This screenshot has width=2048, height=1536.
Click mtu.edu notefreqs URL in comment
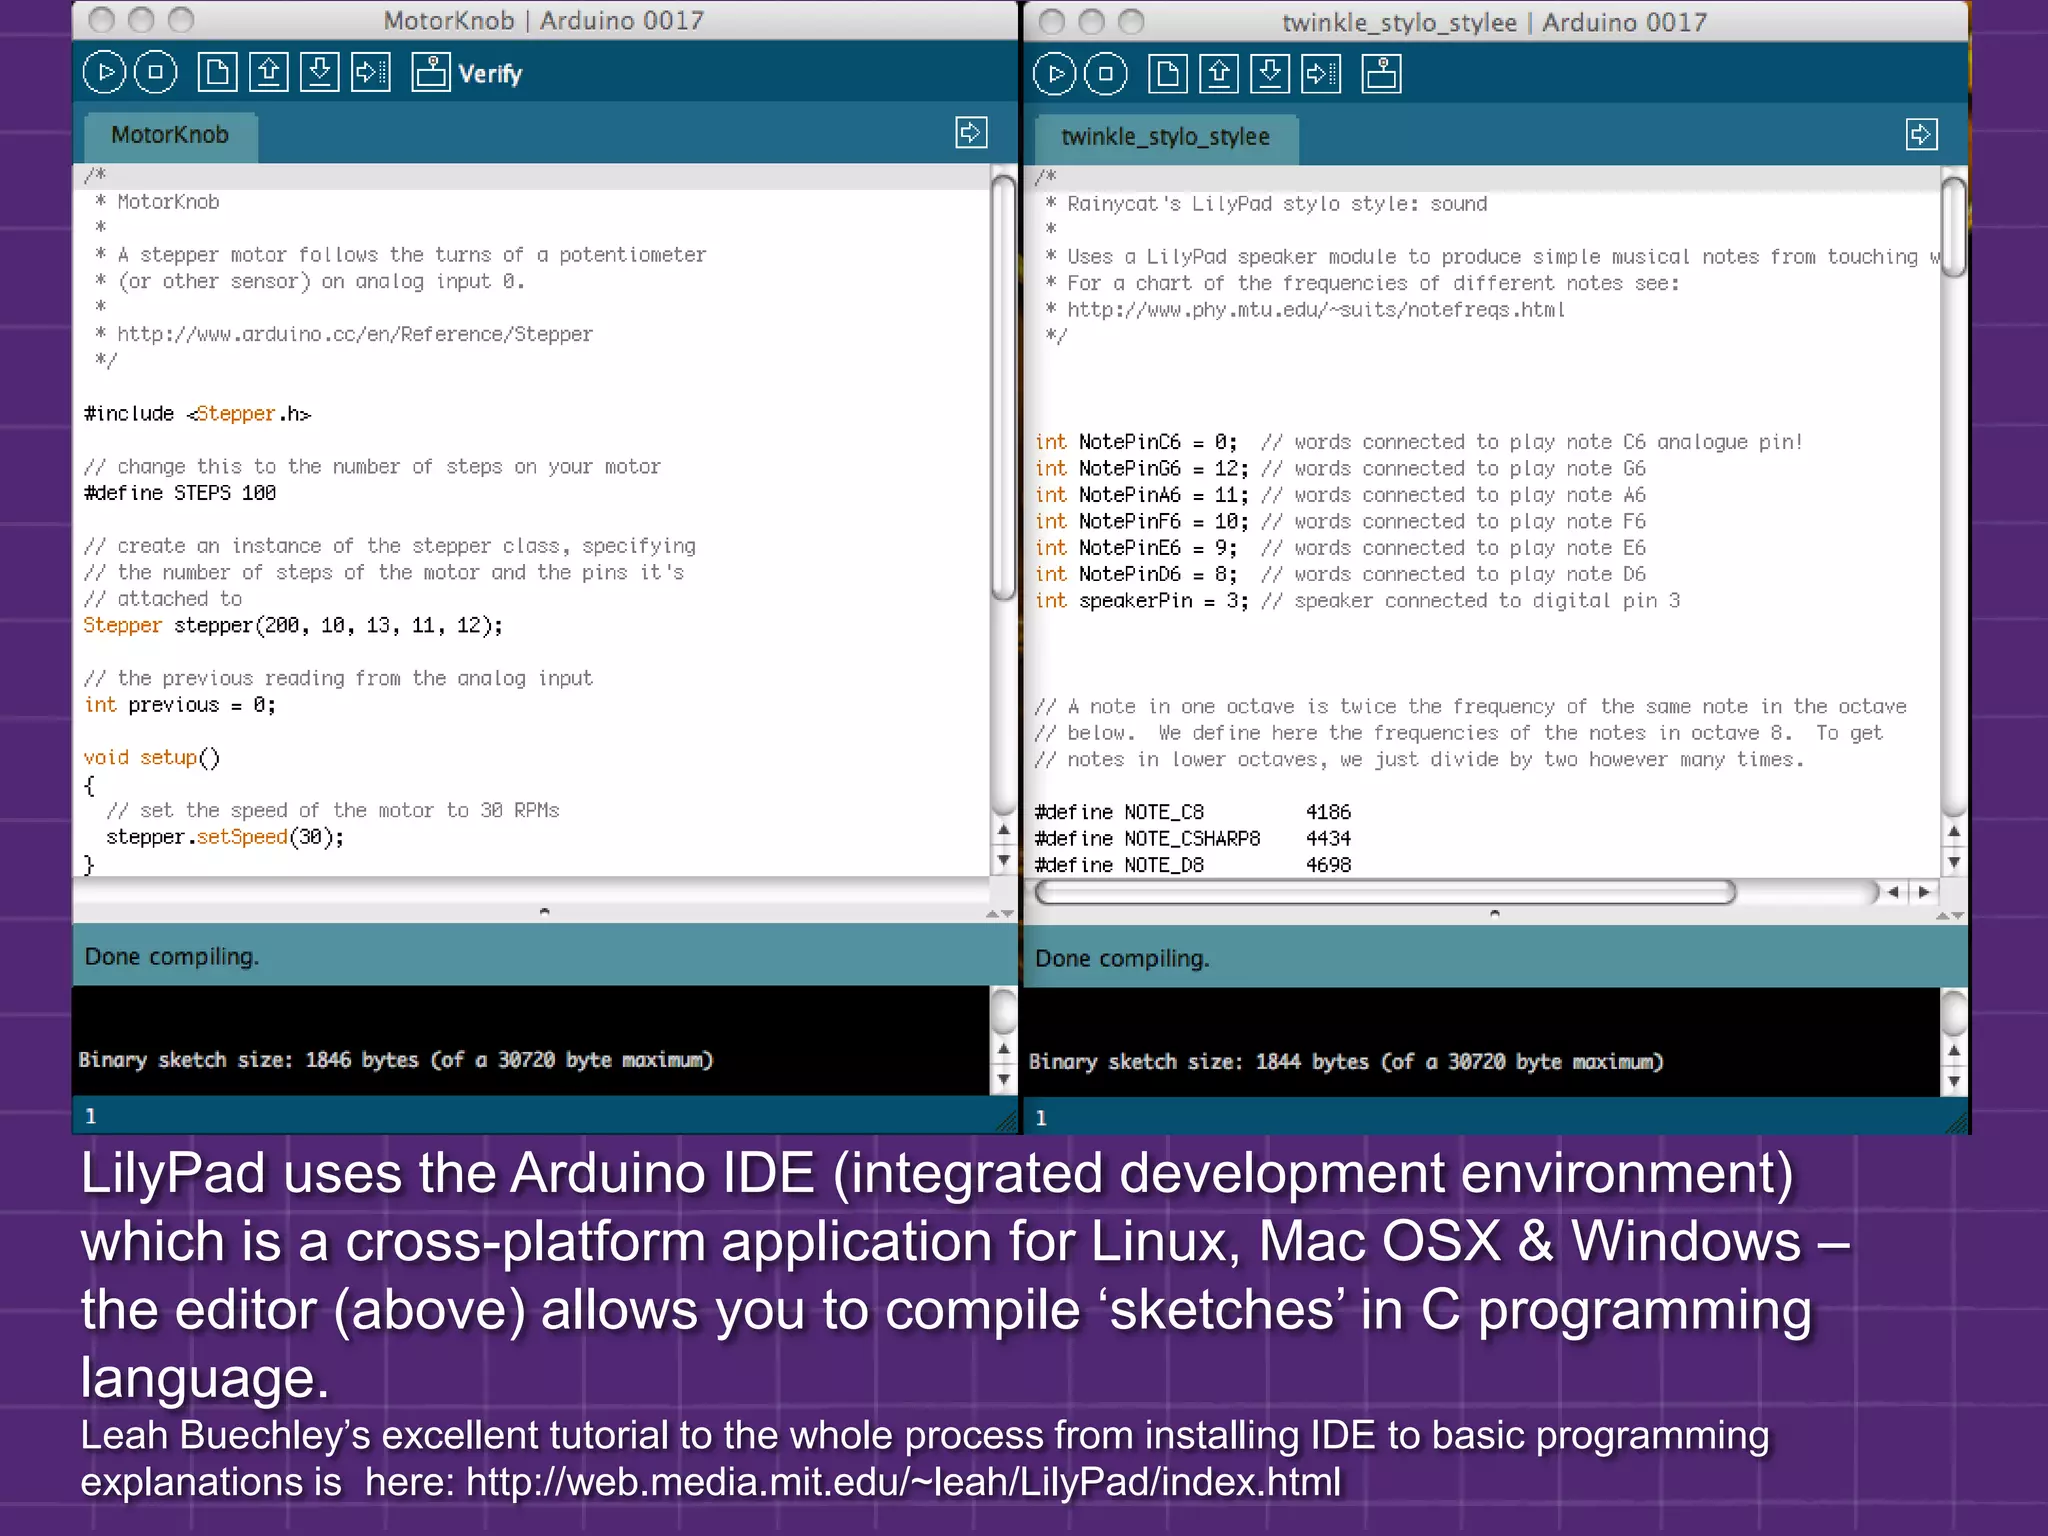(x=1316, y=310)
